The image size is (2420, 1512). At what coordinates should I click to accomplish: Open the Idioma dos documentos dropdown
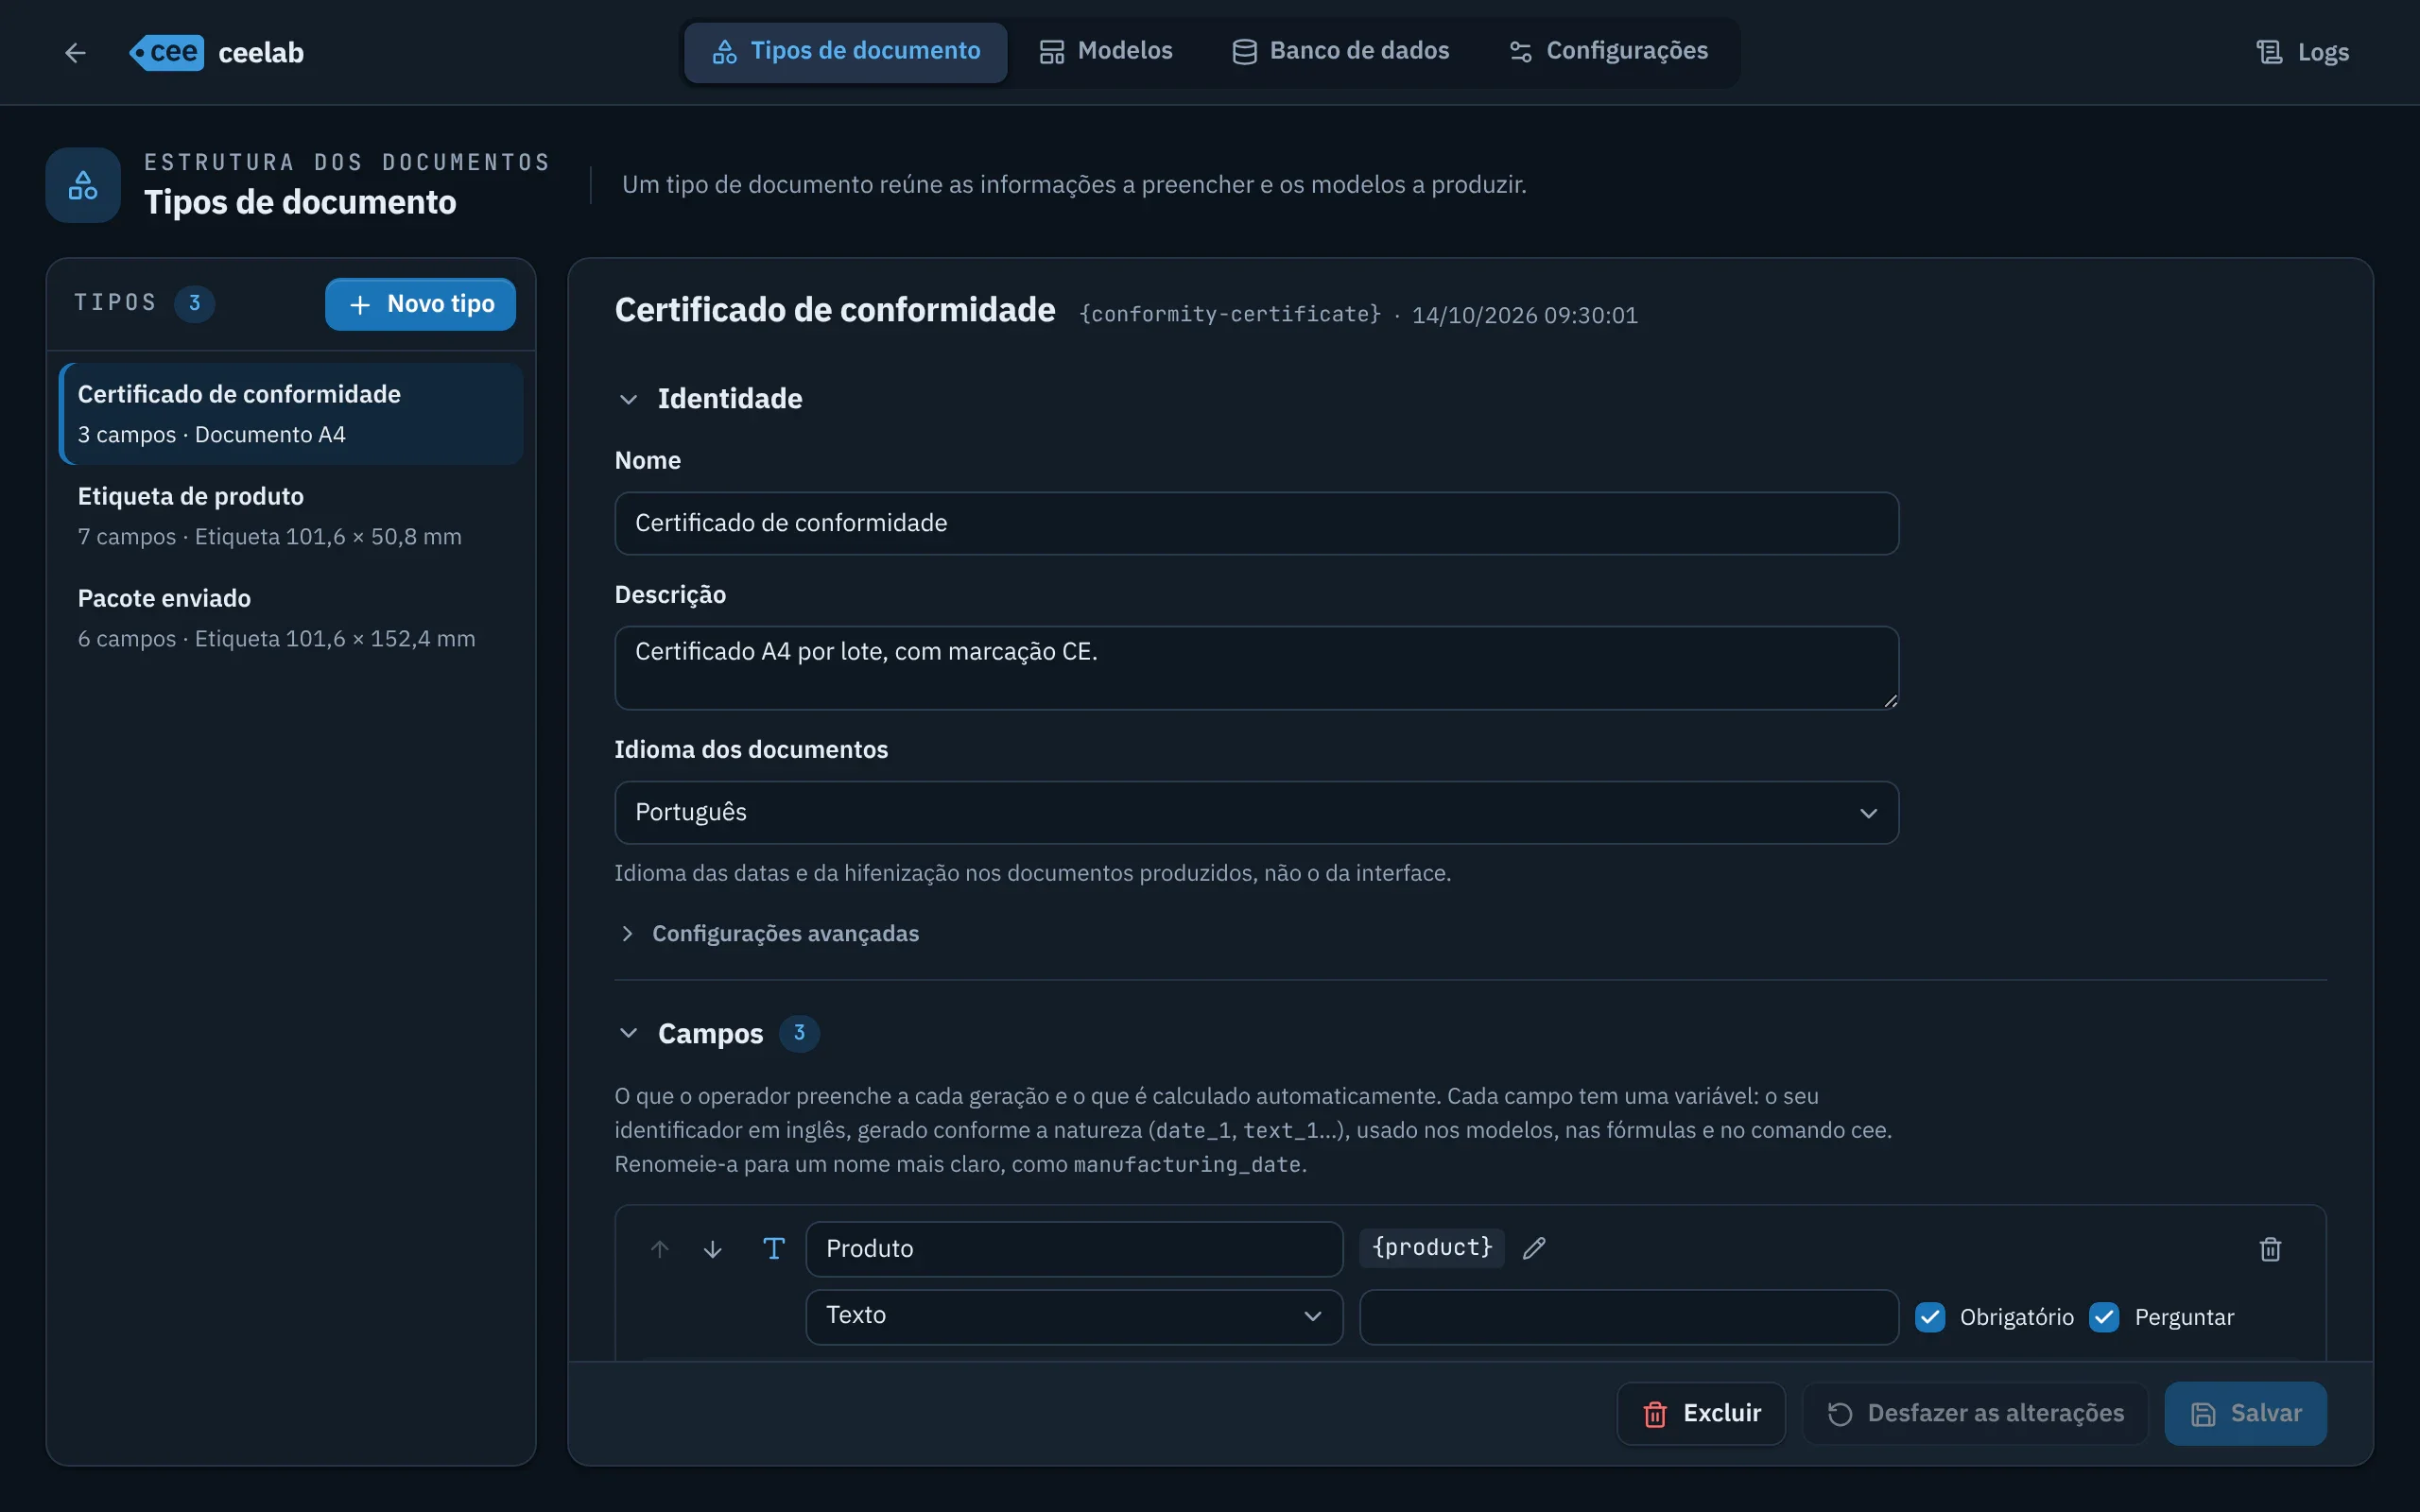(1256, 812)
